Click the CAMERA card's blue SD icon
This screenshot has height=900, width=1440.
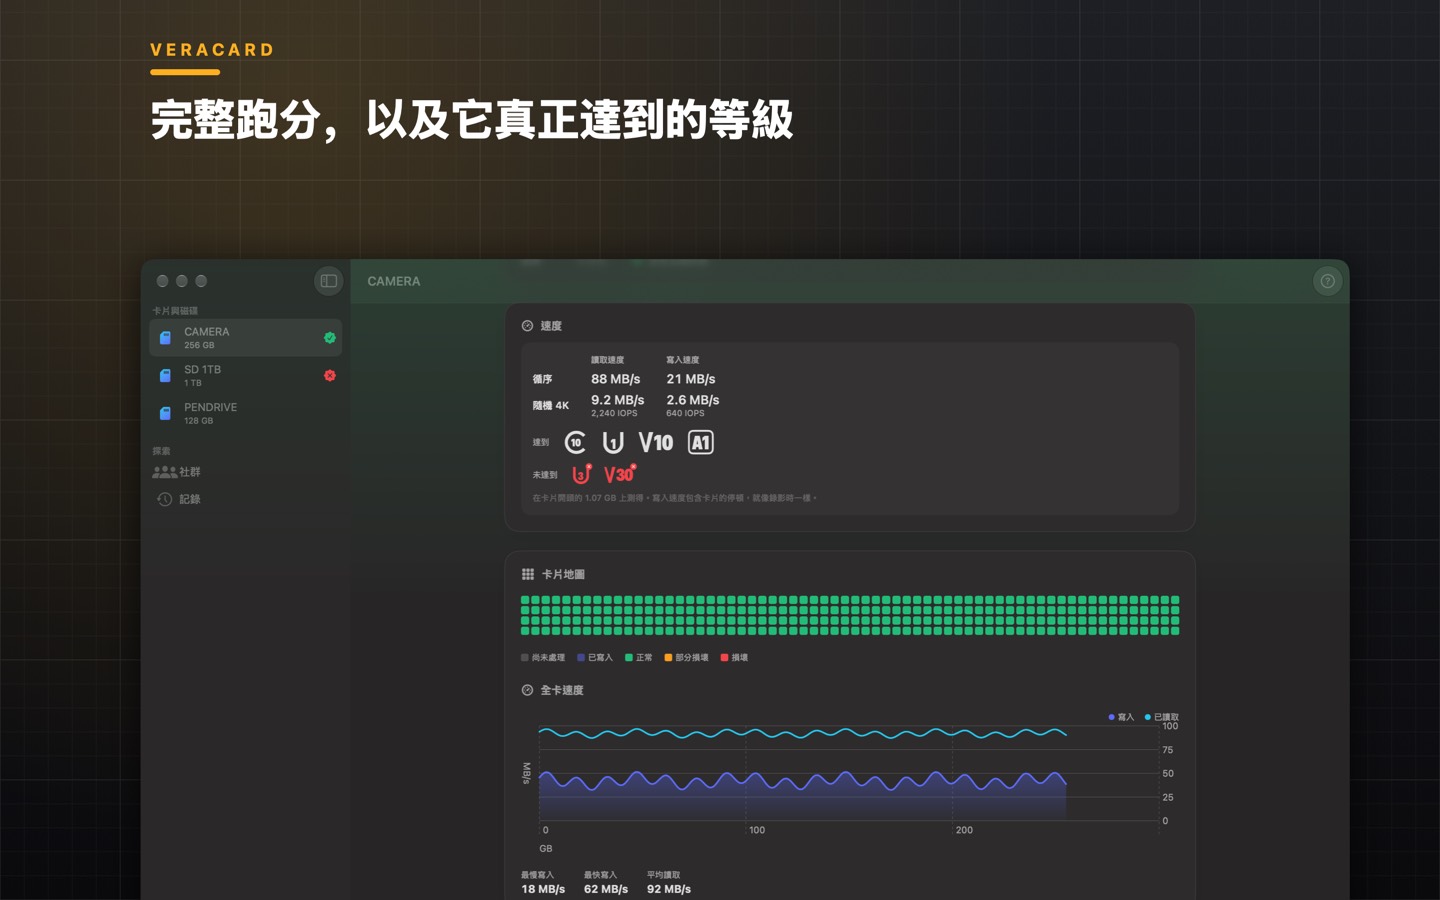tap(165, 338)
